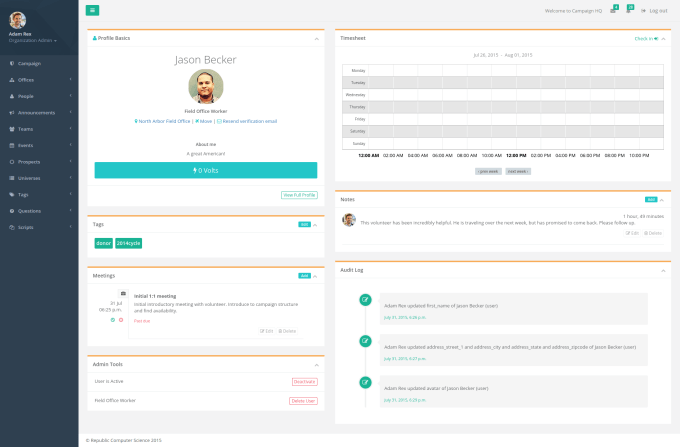Click the donor tag

104,243
